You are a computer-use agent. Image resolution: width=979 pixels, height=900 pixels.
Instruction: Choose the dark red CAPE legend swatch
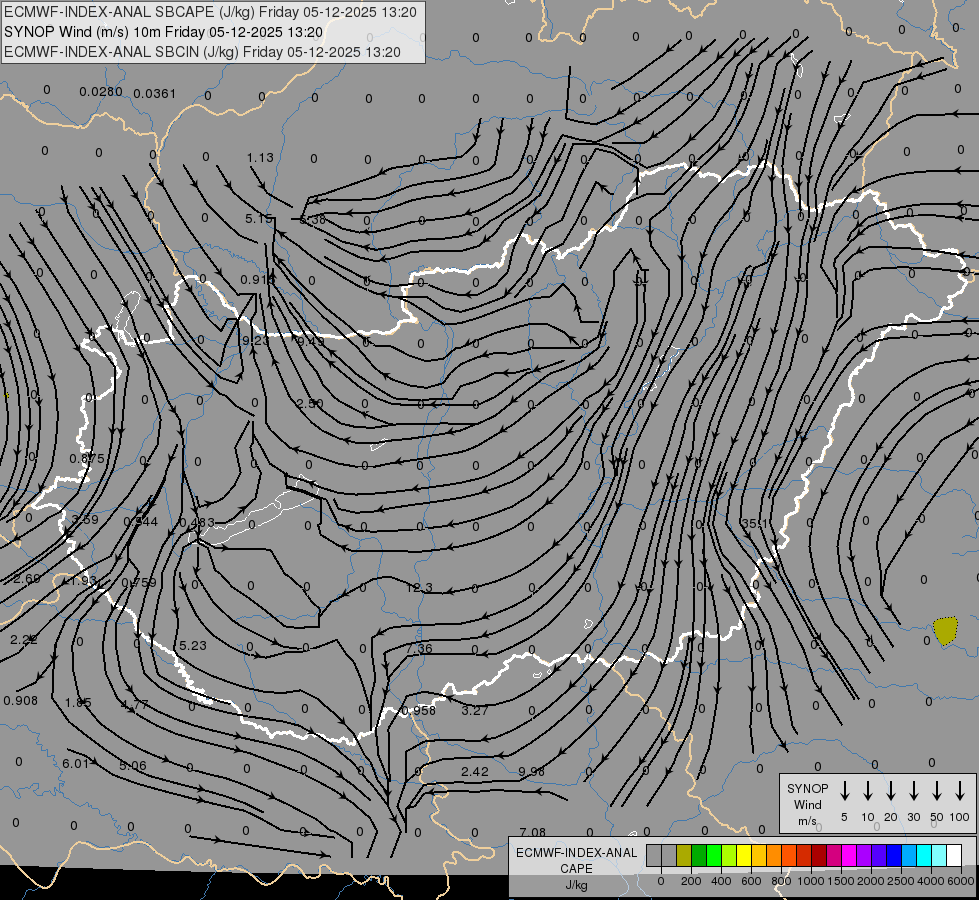tap(819, 856)
